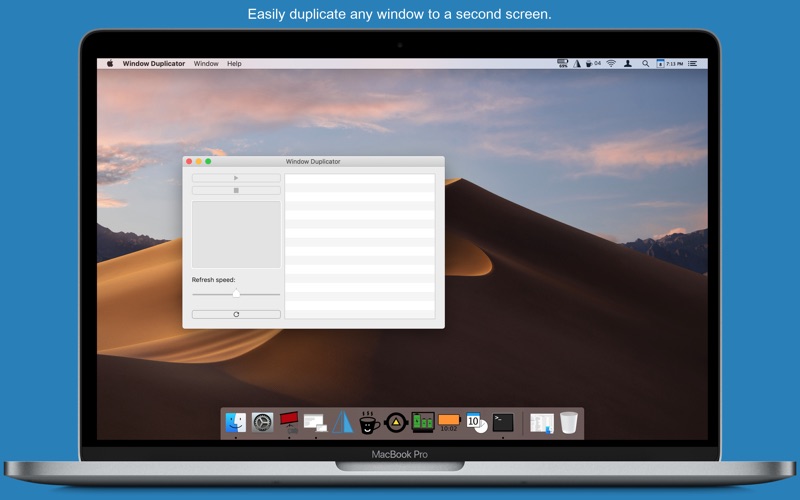Open Spotlight search magnifier
Viewport: 800px width, 500px height.
[x=645, y=64]
